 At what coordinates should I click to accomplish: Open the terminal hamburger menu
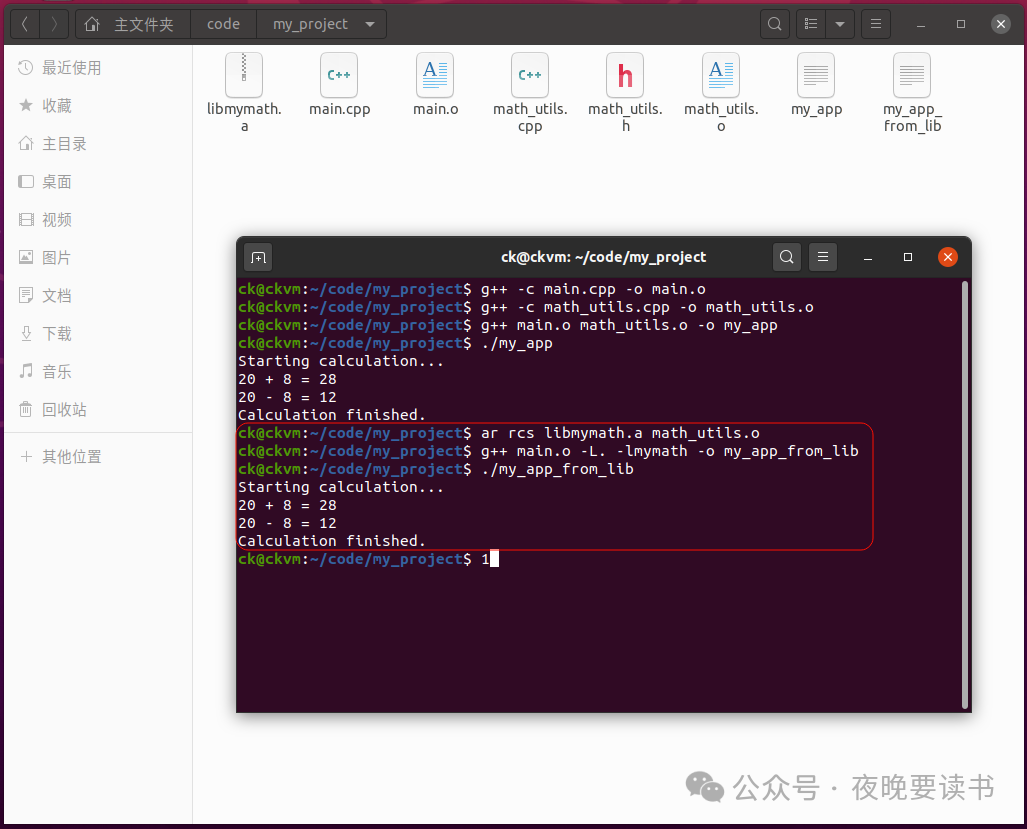pyautogui.click(x=823, y=257)
